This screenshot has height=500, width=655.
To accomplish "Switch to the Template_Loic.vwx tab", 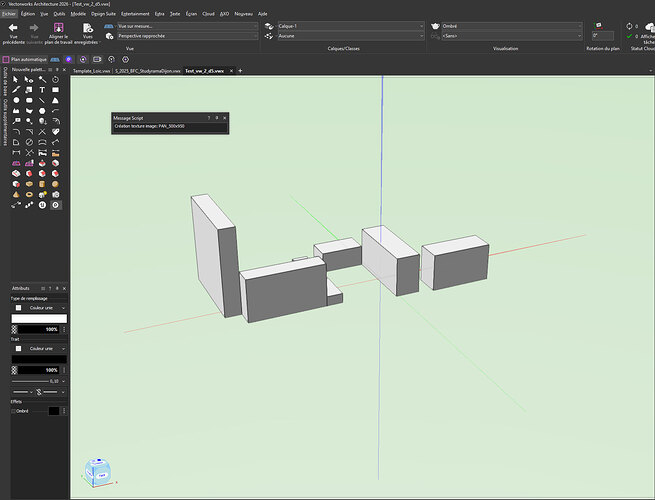I will 90,71.
